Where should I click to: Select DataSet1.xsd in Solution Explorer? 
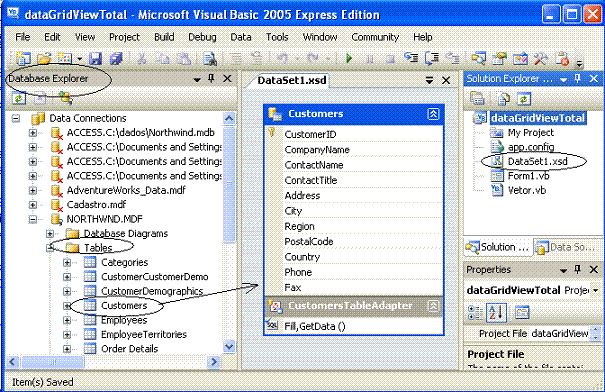(x=537, y=161)
